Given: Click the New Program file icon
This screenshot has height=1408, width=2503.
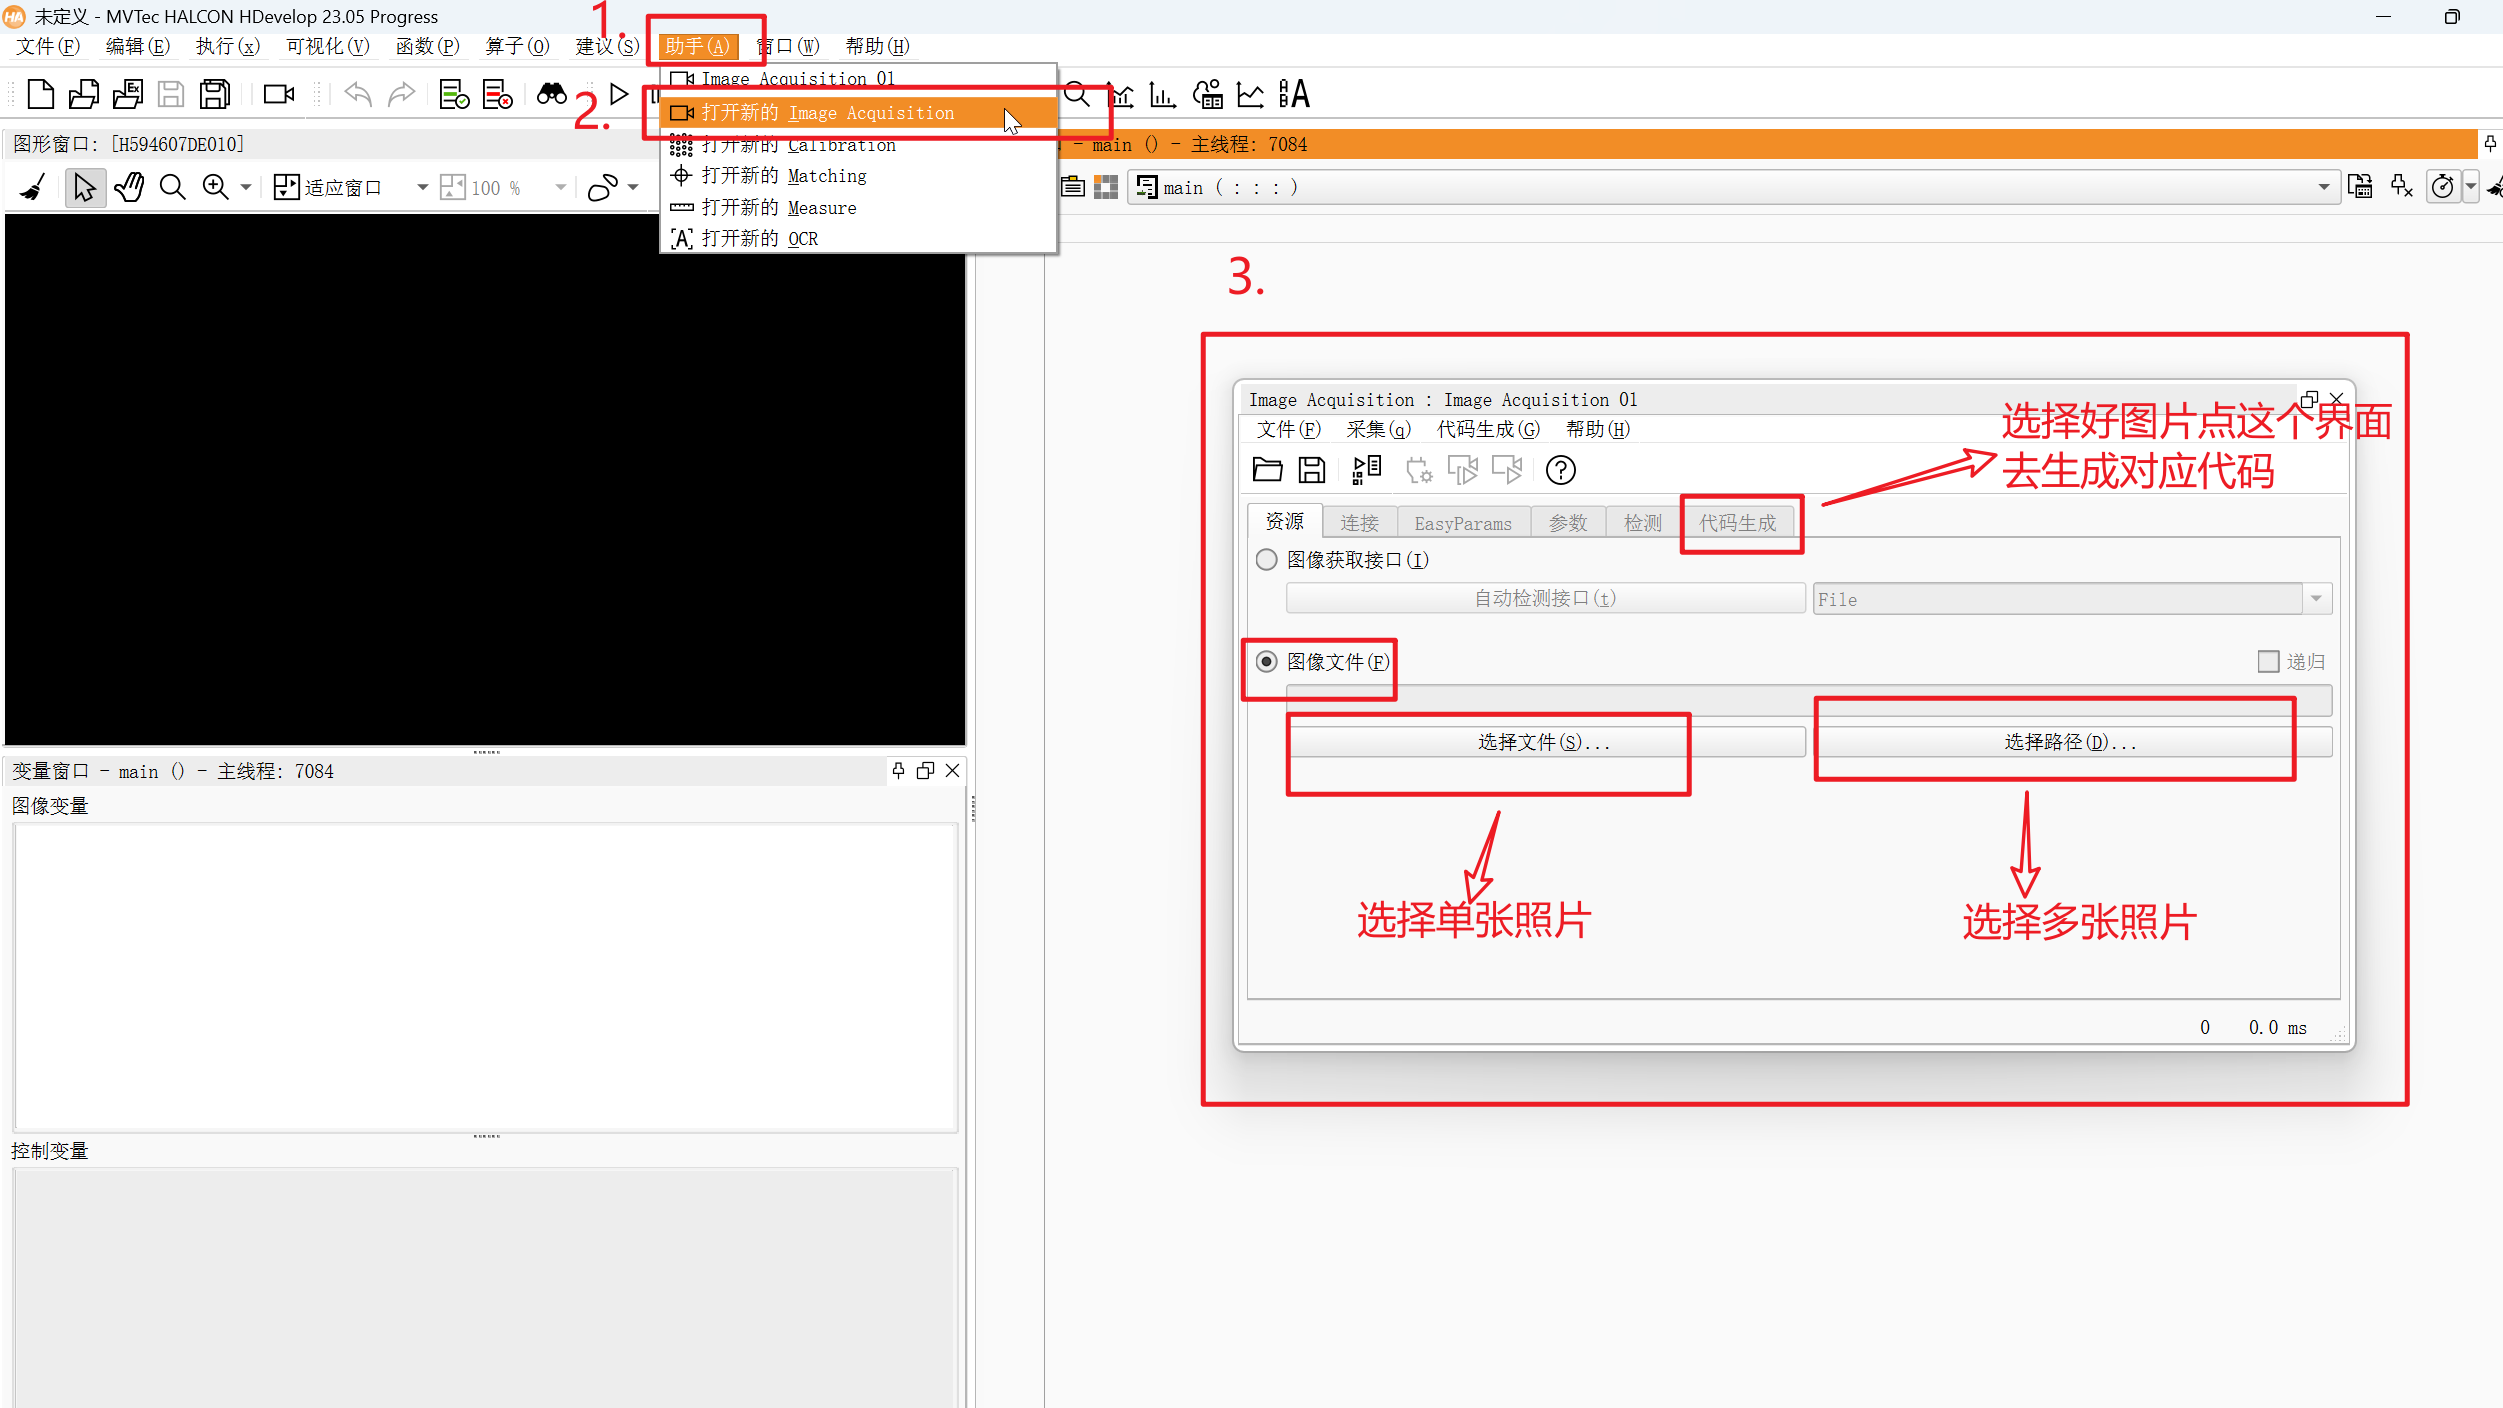Looking at the screenshot, I should [40, 94].
